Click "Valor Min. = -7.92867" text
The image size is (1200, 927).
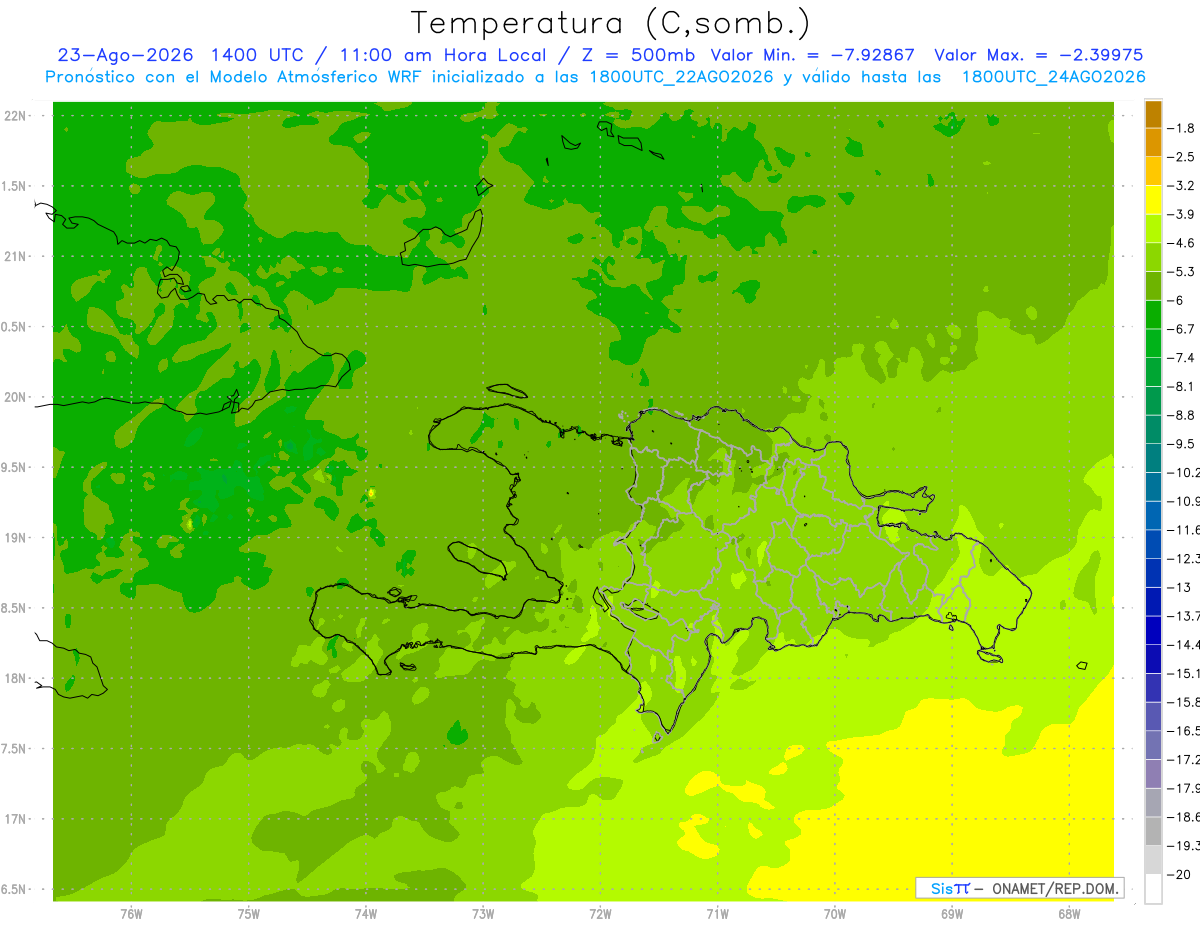pyautogui.click(x=812, y=55)
